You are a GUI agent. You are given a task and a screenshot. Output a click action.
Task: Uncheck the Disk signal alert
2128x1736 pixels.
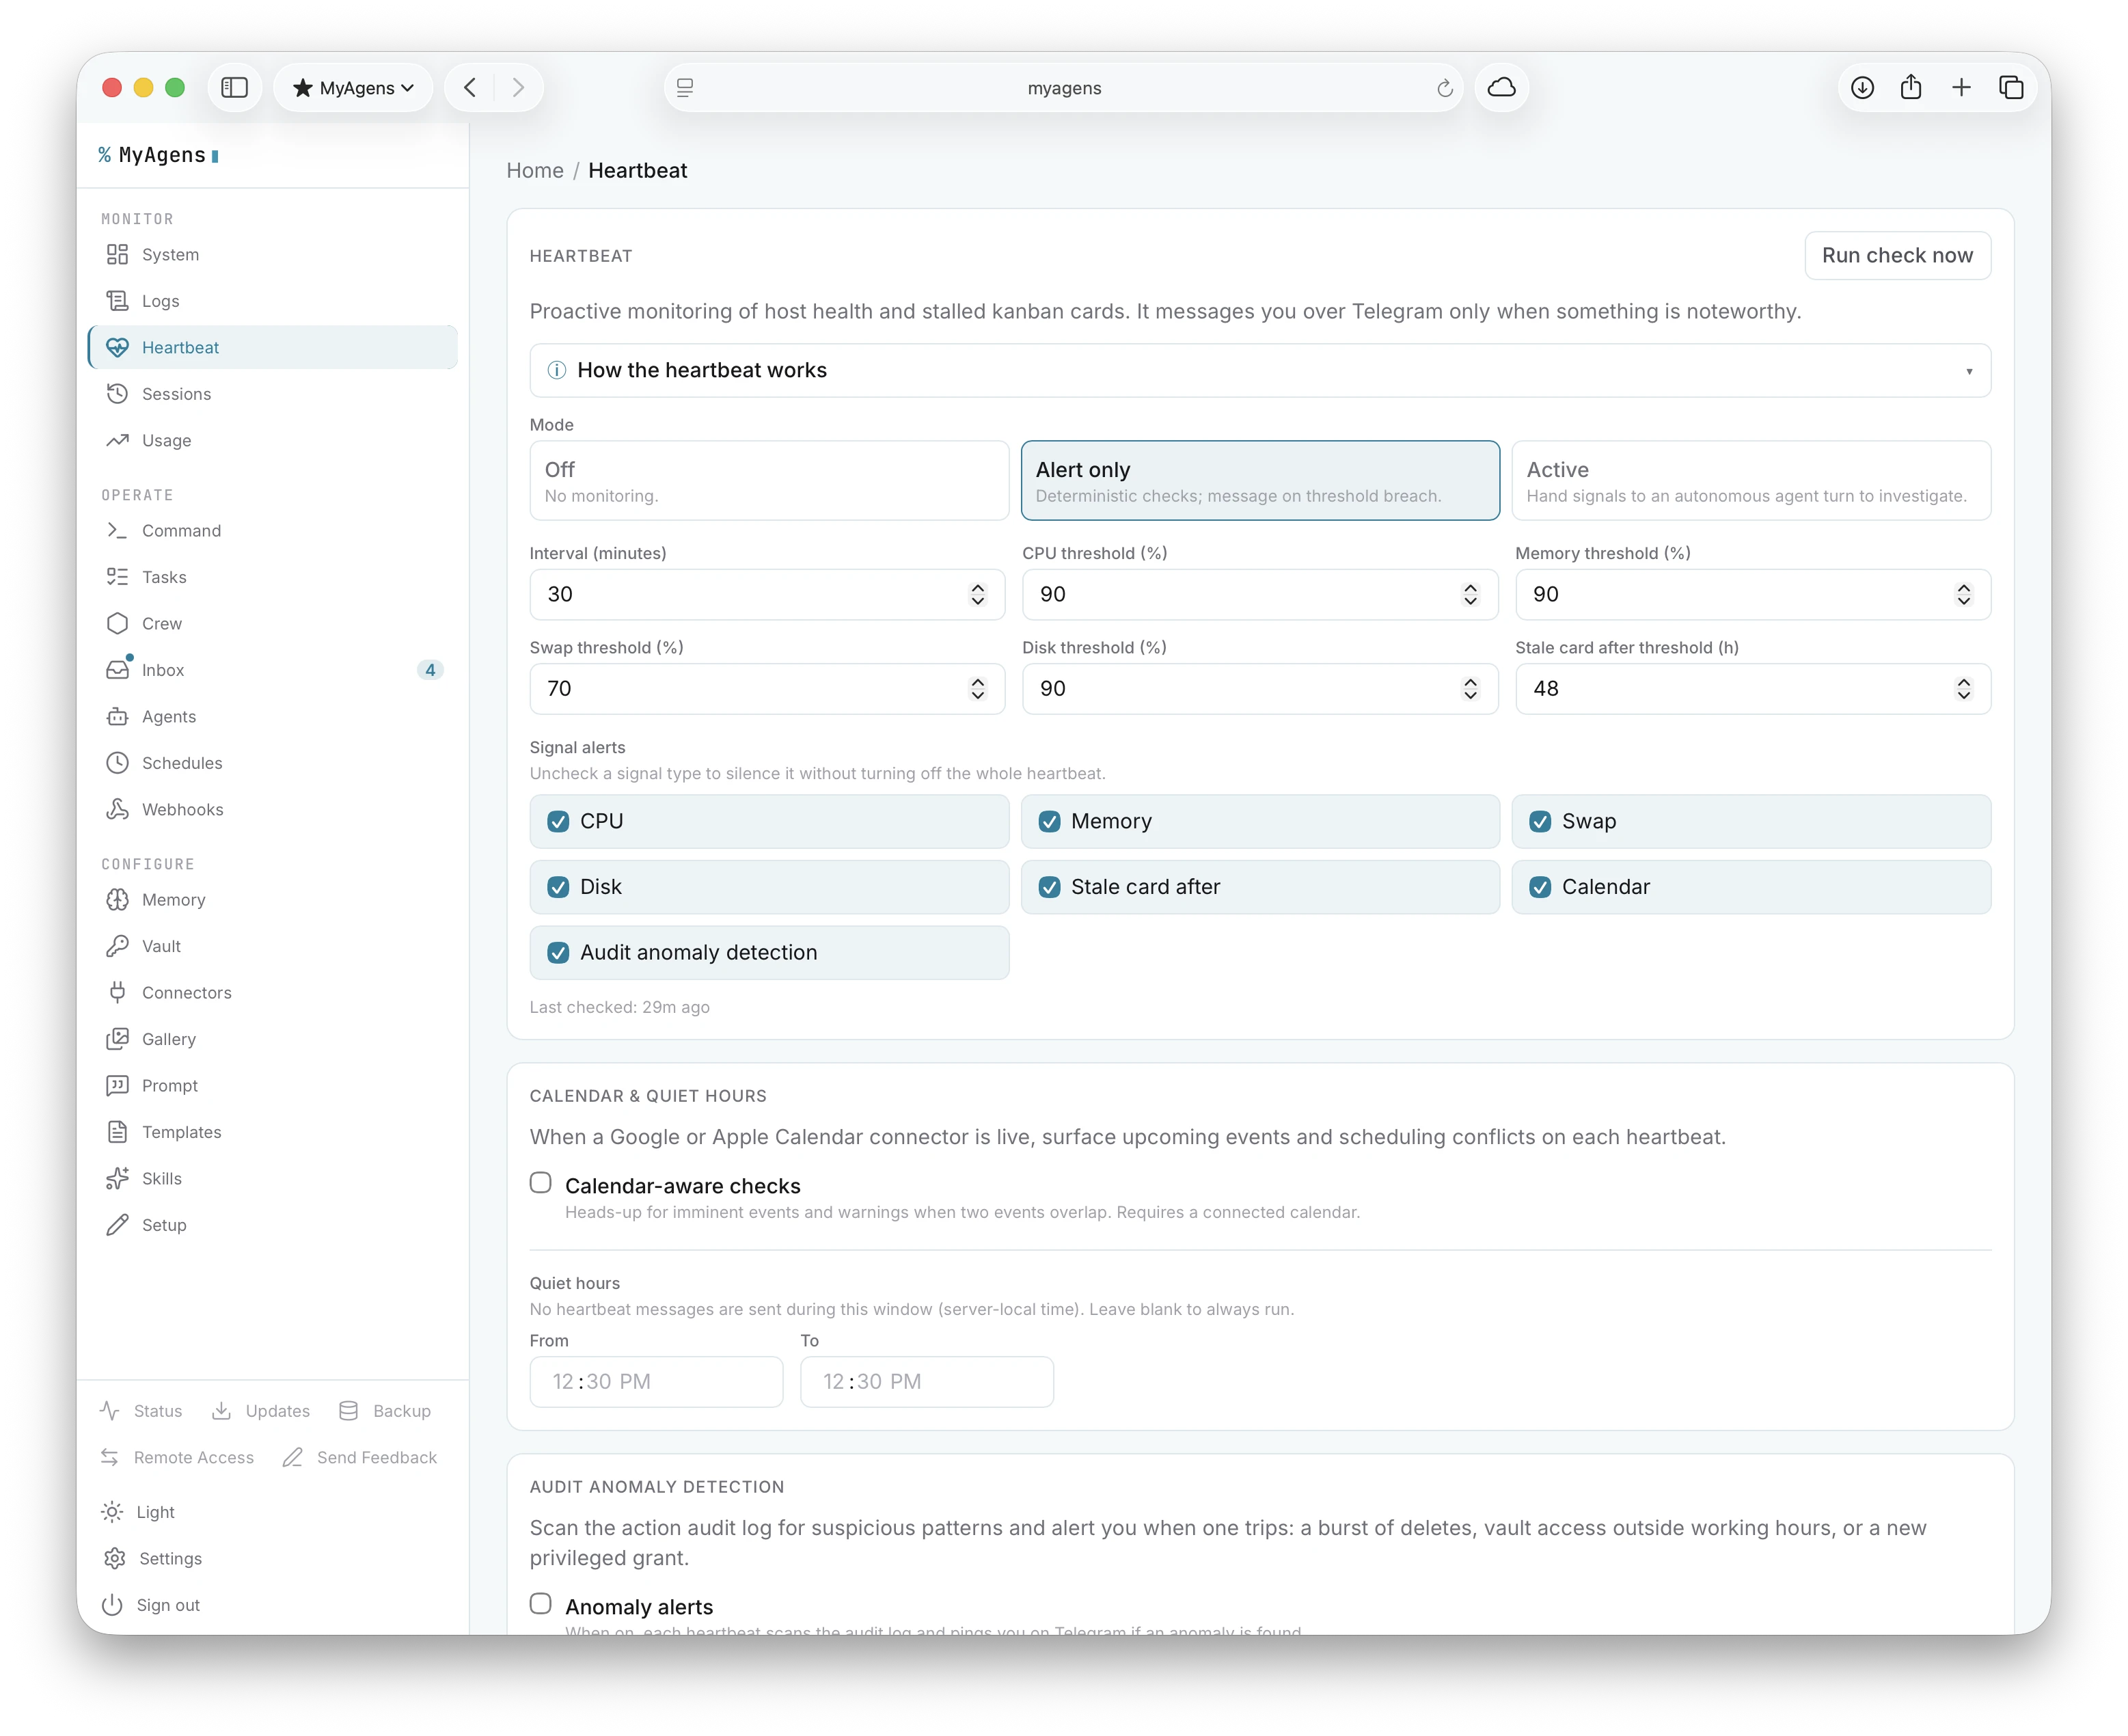tap(558, 888)
